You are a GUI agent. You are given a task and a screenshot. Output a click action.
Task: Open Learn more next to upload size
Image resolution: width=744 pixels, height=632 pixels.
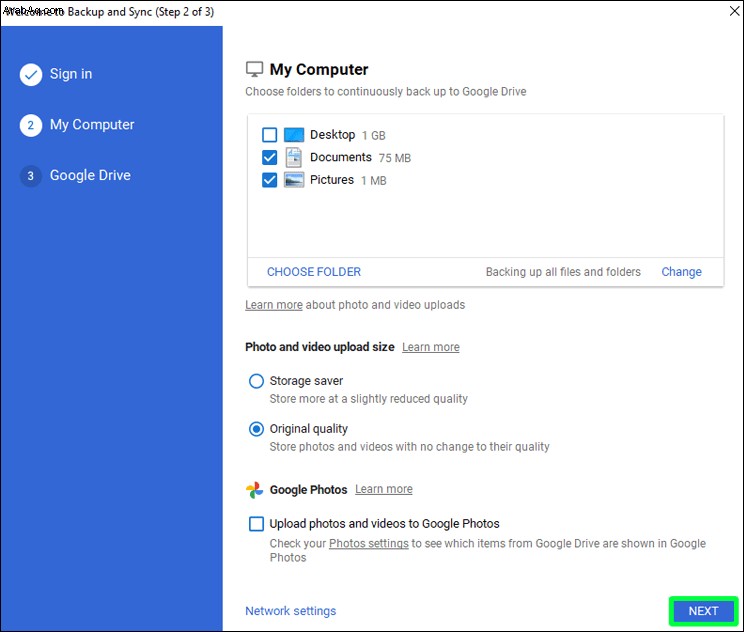point(431,347)
